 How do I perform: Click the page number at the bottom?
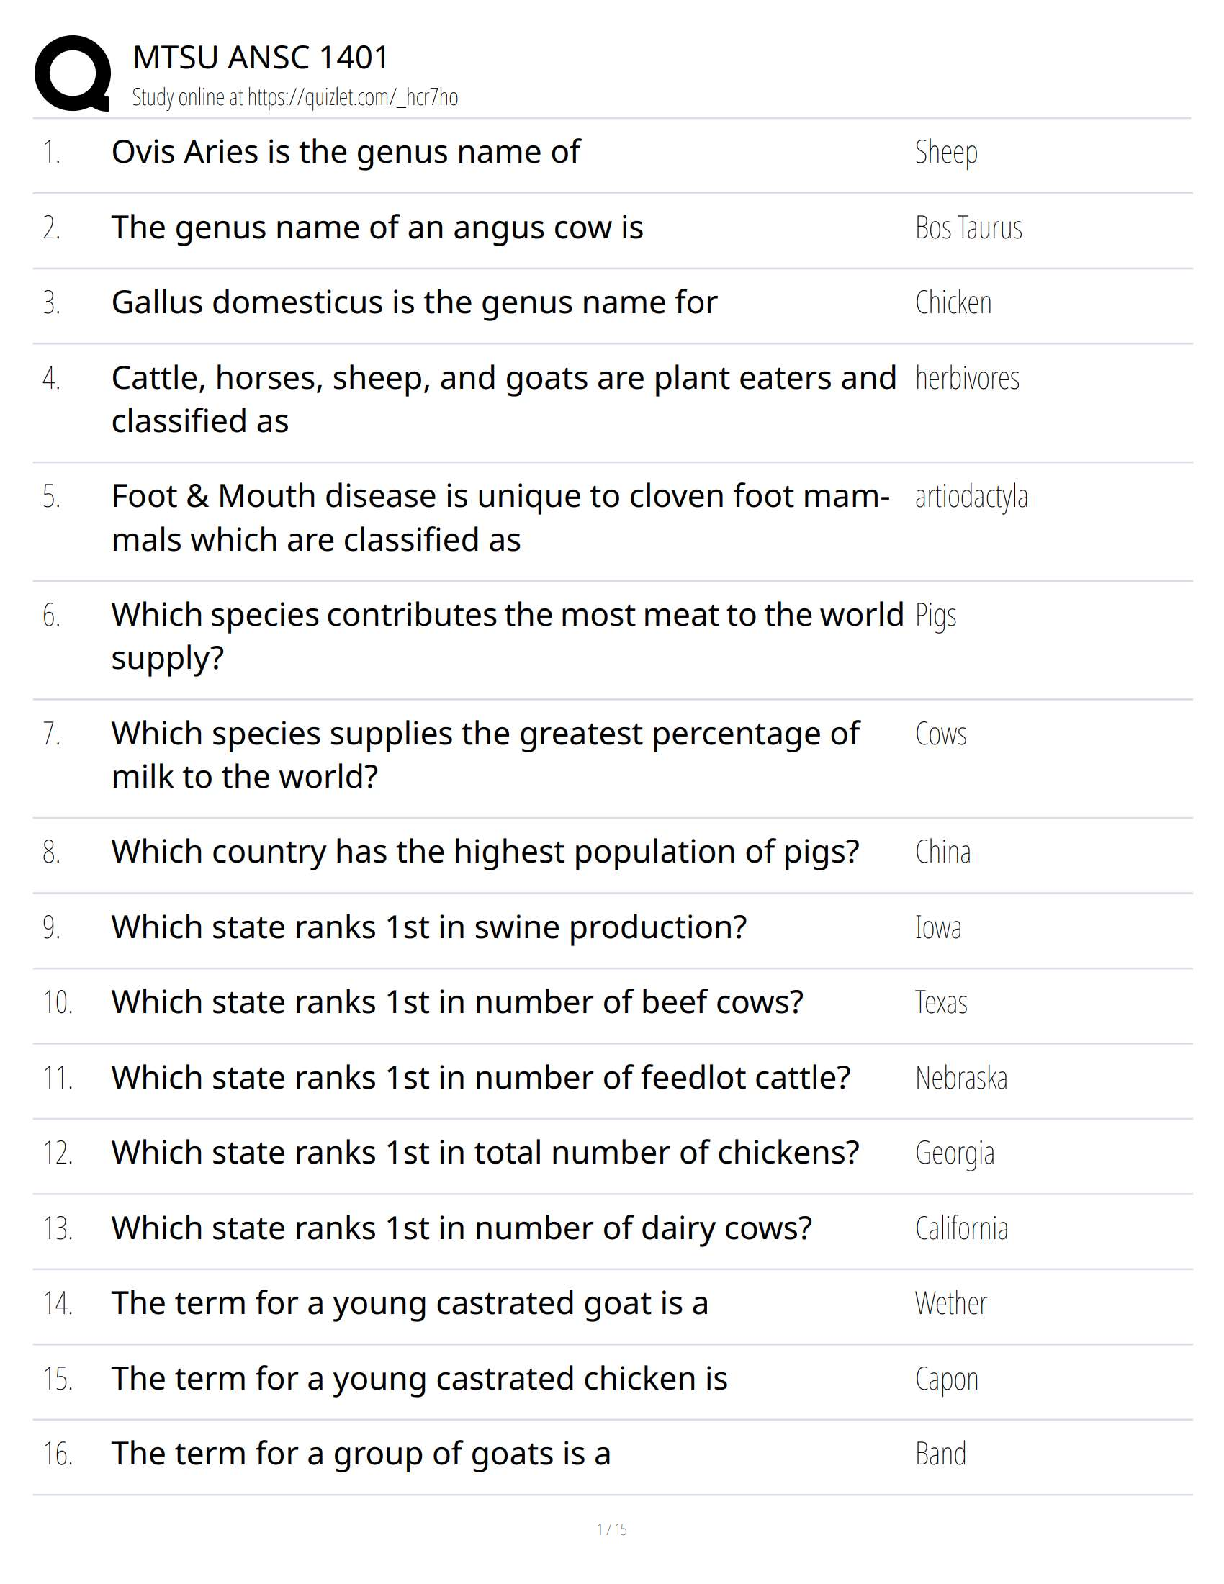[611, 1528]
